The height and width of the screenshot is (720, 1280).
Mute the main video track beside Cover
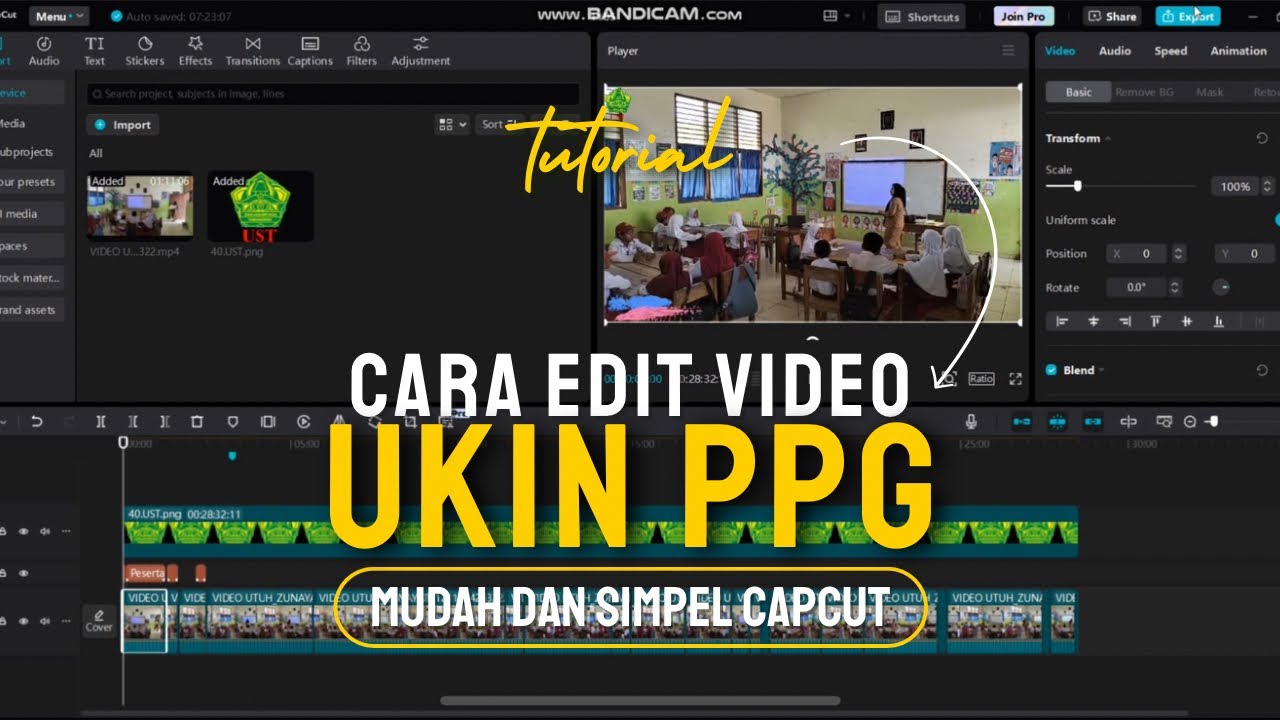pyautogui.click(x=45, y=621)
